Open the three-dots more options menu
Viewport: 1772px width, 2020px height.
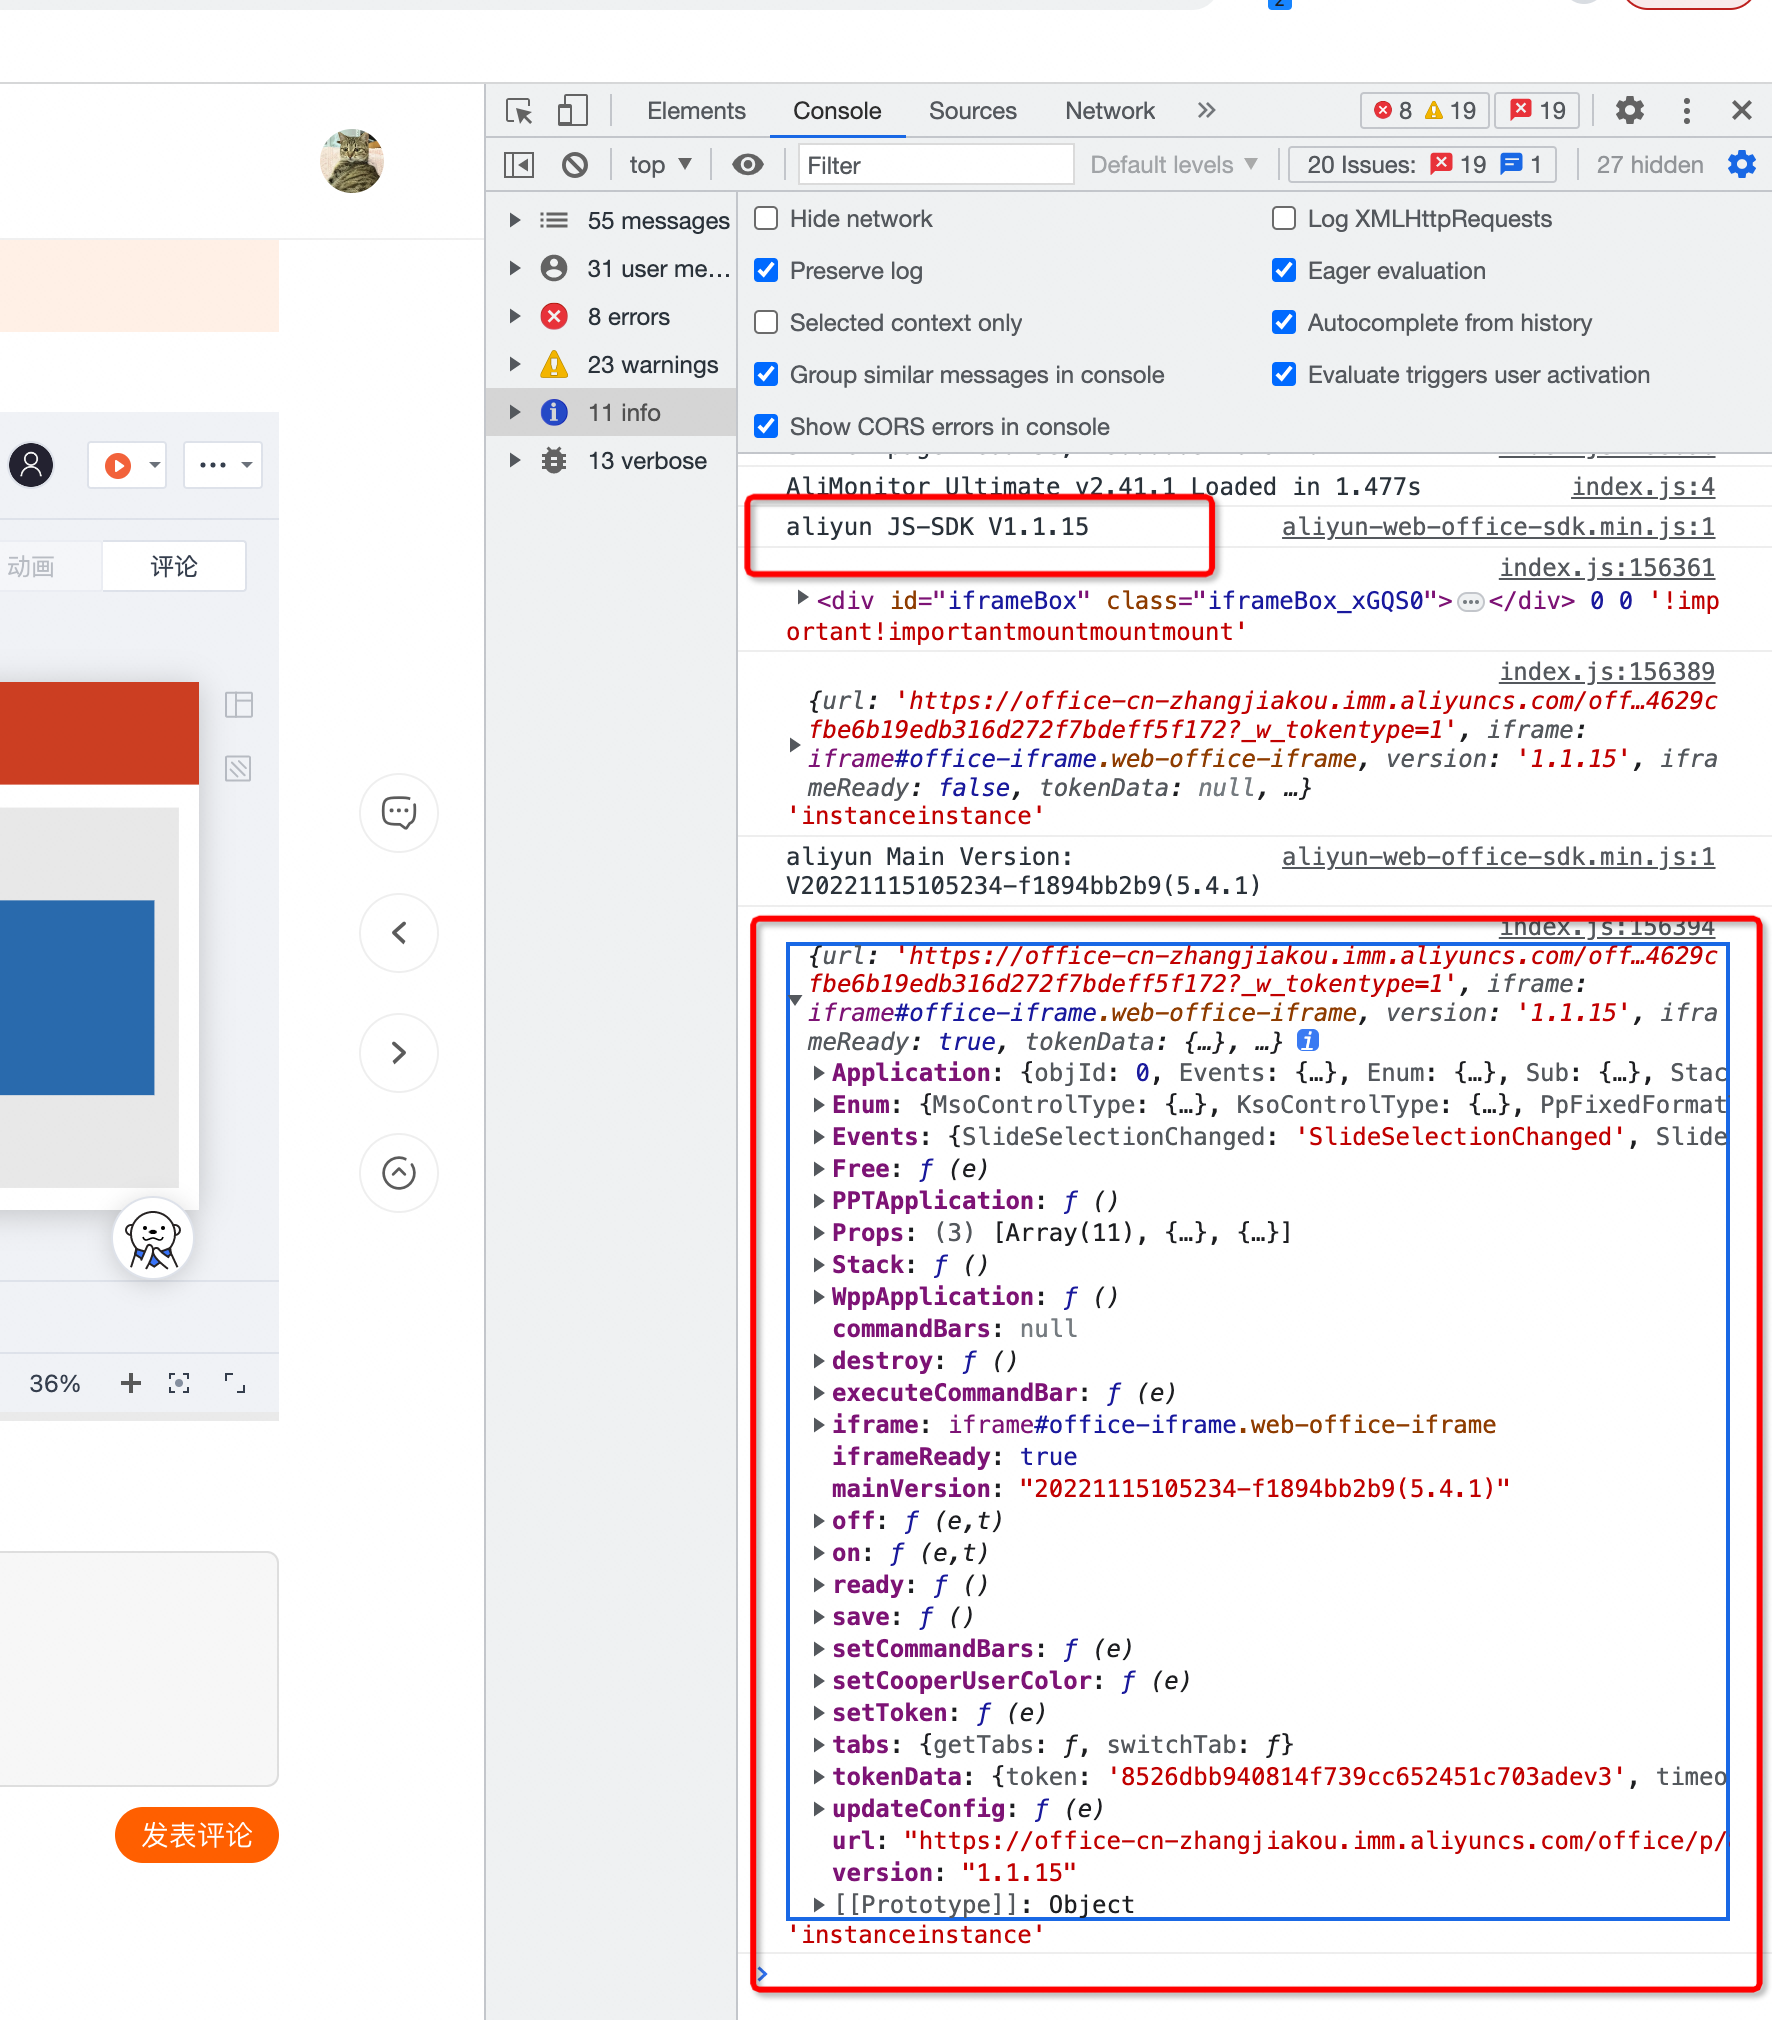[x=223, y=465]
